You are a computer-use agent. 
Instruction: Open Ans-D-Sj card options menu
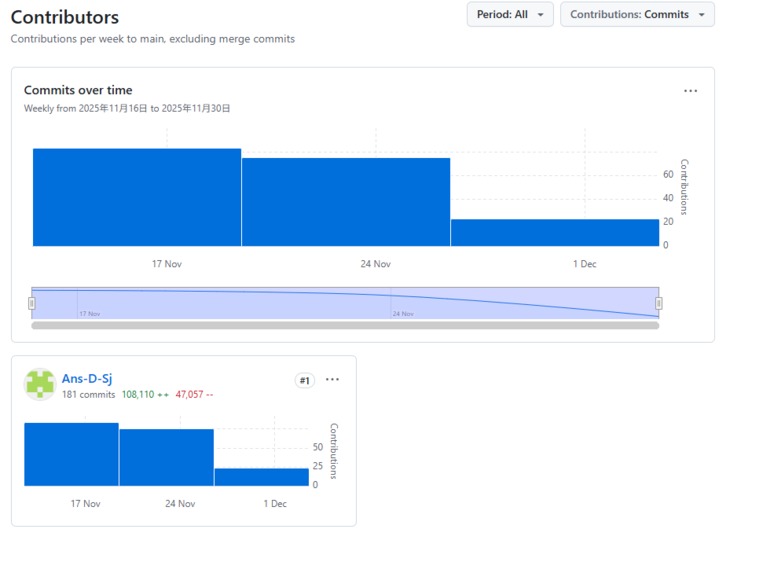coord(332,379)
